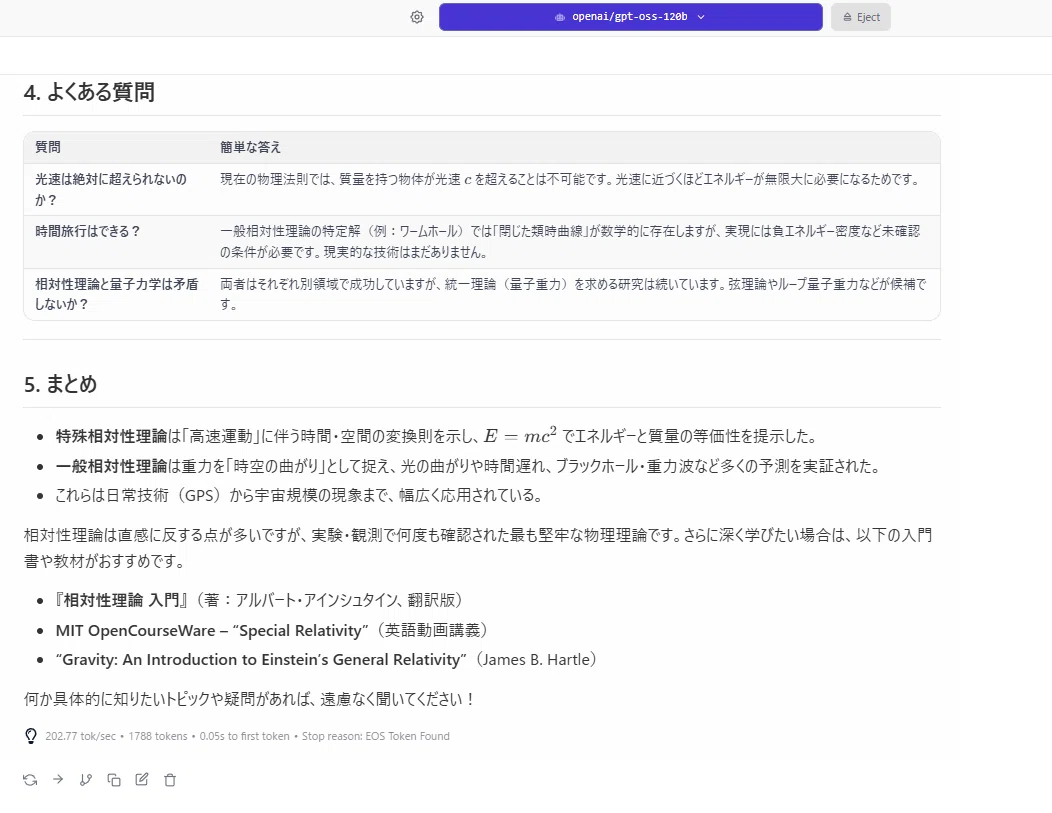Click the closing line "何か具体的に知りたいトピック…"

pos(250,699)
